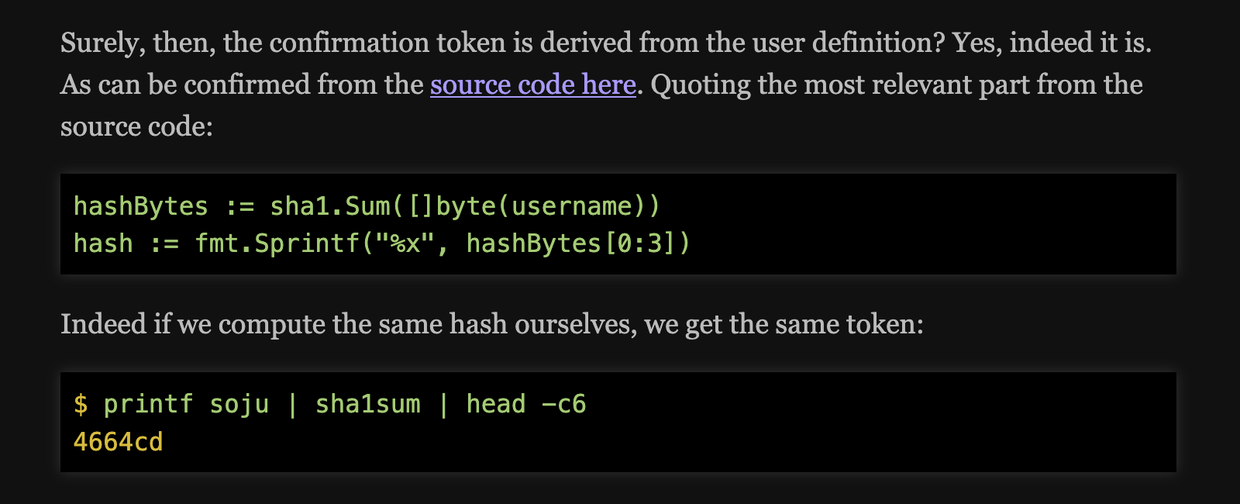1240x504 pixels.
Task: Click the "hash" variable starting the second code line
Action: (x=103, y=243)
